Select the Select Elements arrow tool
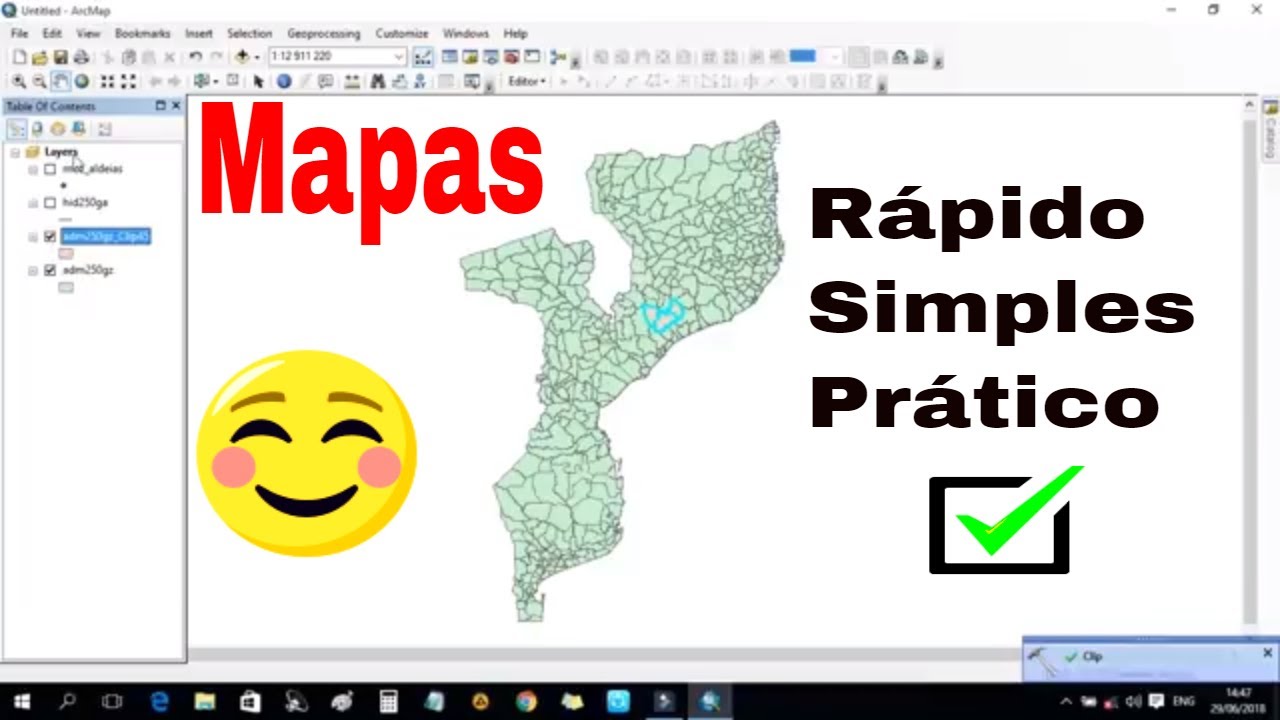The height and width of the screenshot is (720, 1280). pyautogui.click(x=259, y=82)
